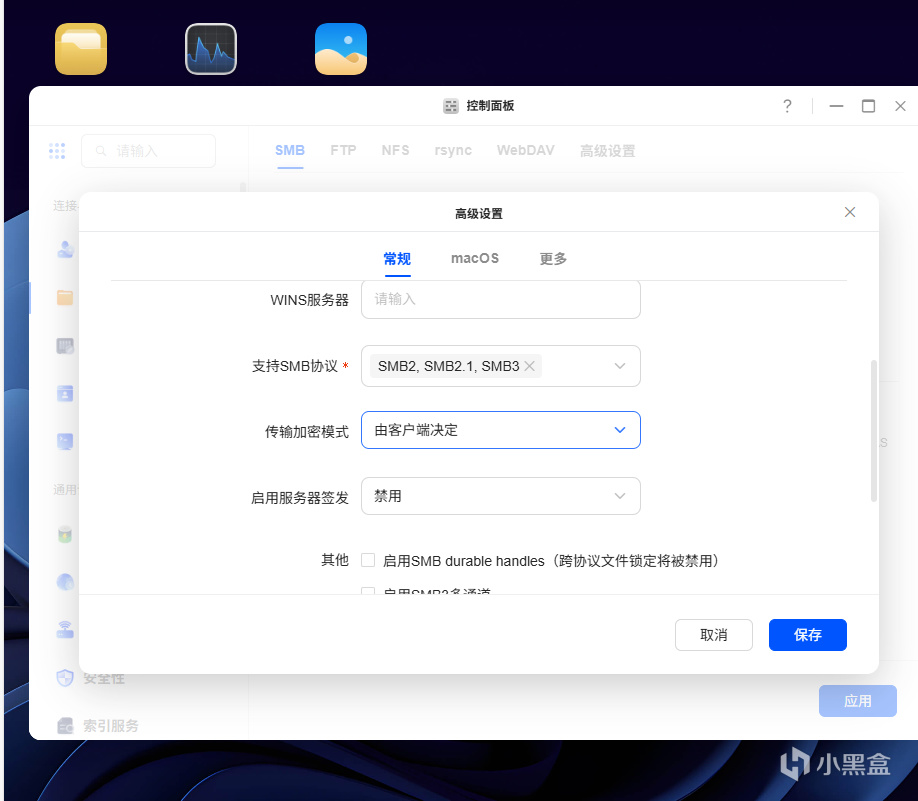Focus the WINS服务器 input field
The height and width of the screenshot is (801, 918).
(x=501, y=299)
